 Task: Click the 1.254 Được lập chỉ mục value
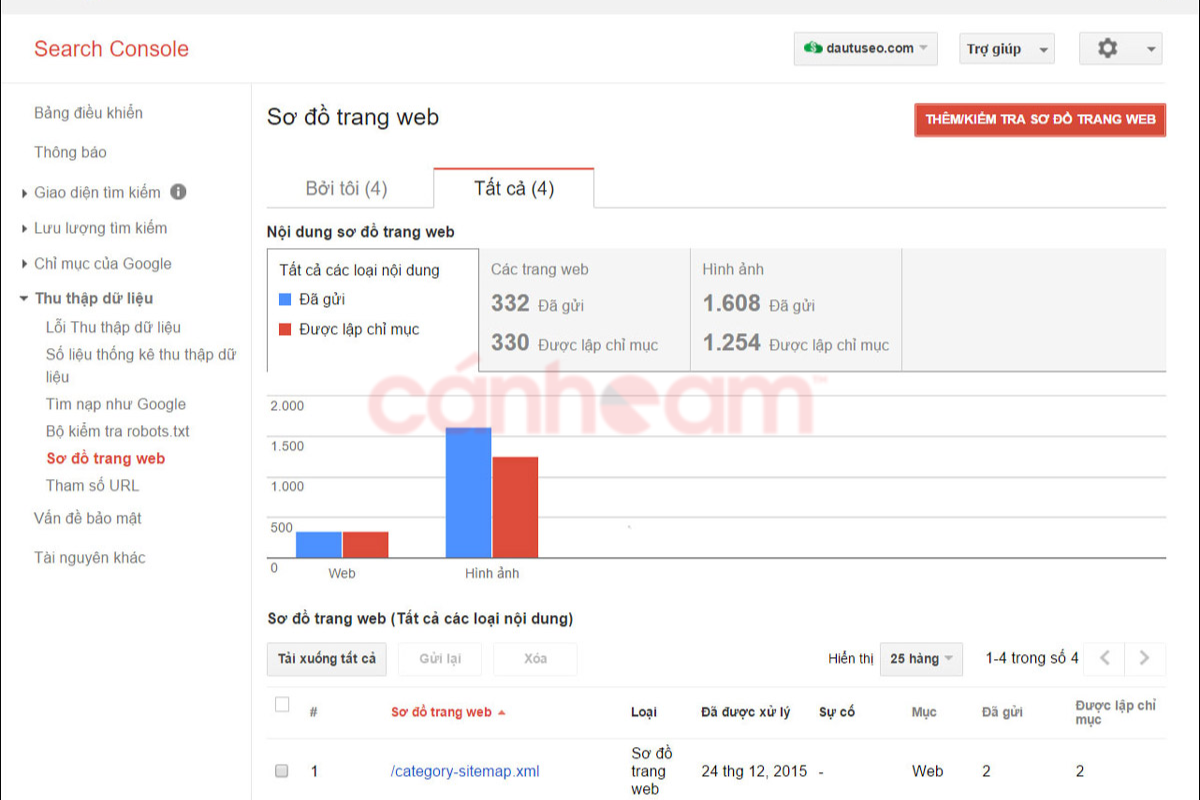[x=795, y=343]
